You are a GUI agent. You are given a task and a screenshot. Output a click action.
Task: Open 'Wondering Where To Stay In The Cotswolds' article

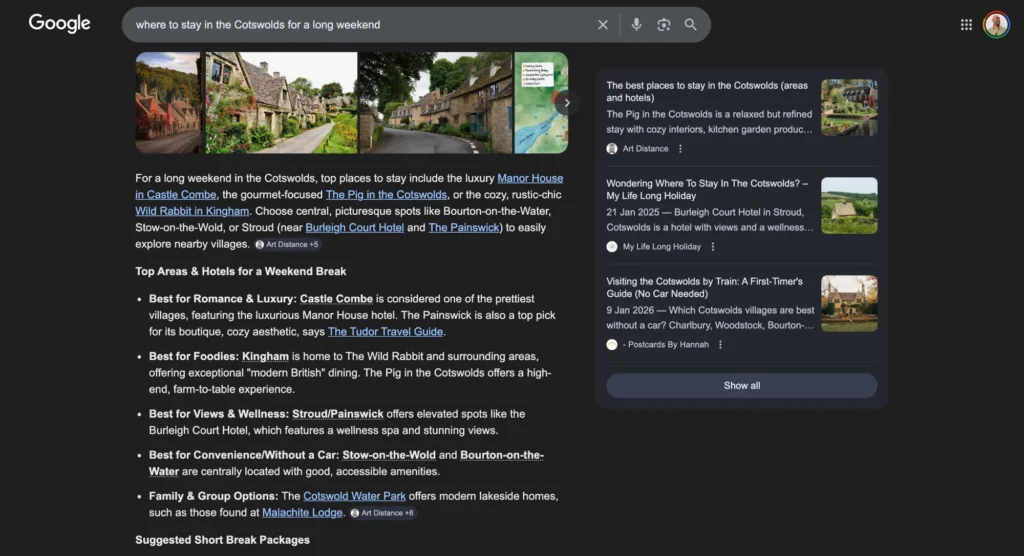(x=707, y=189)
